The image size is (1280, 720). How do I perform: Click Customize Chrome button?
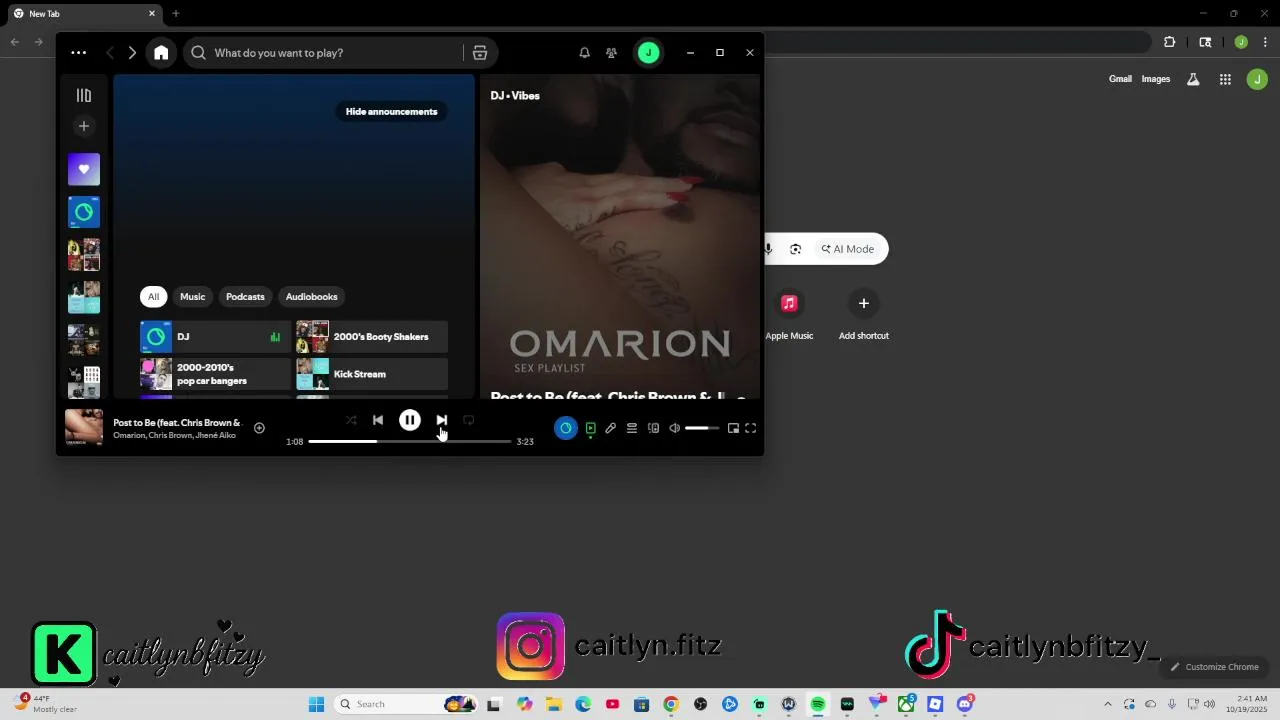[1215, 667]
